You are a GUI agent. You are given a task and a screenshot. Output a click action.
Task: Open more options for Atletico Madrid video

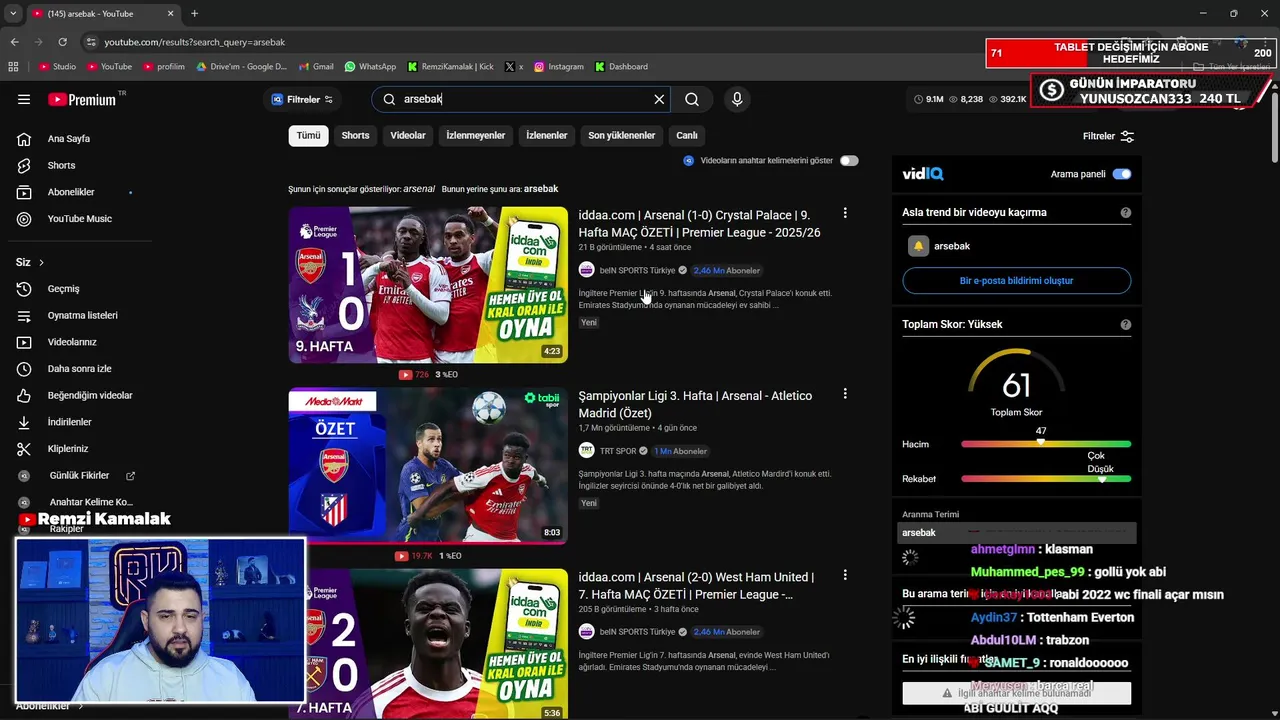(845, 394)
